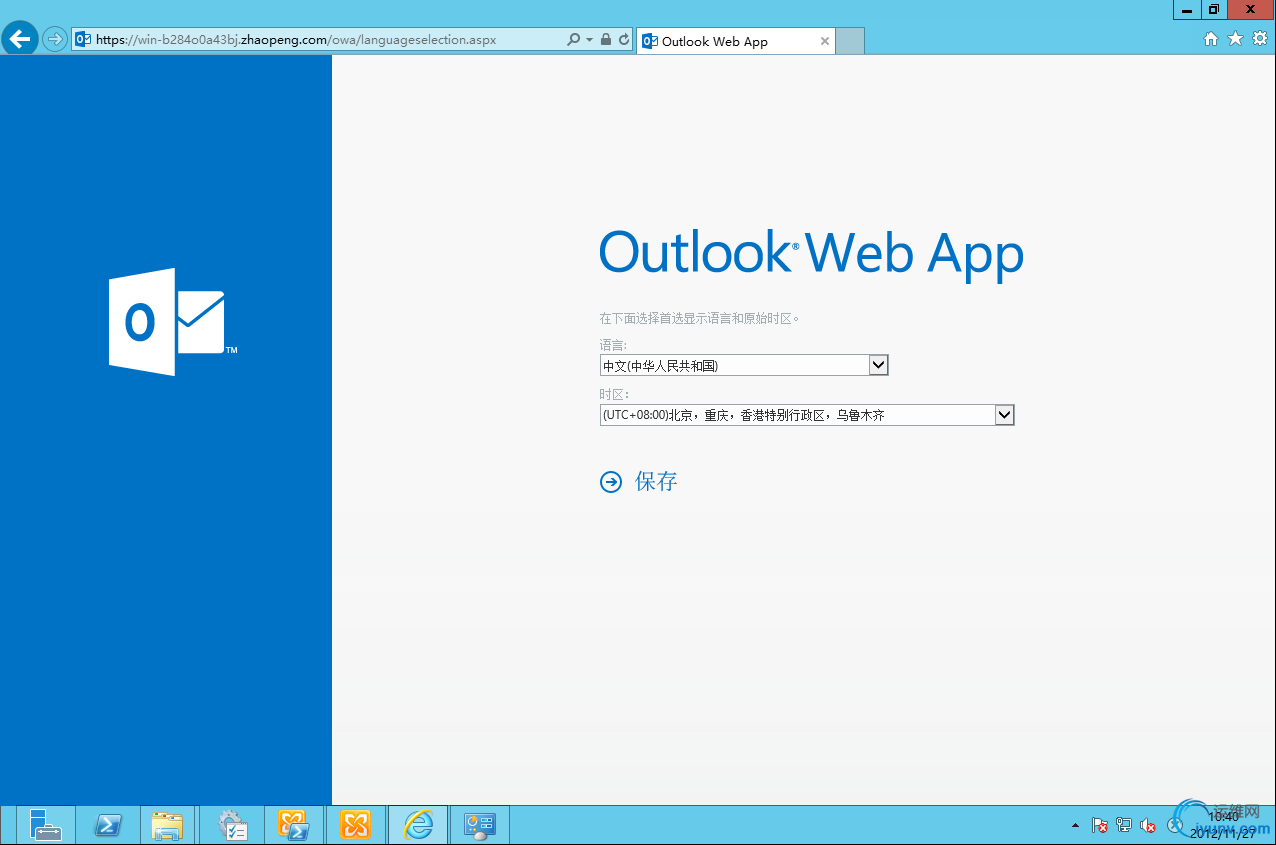Open the gear-and-checklist taskbar icon

[232, 825]
